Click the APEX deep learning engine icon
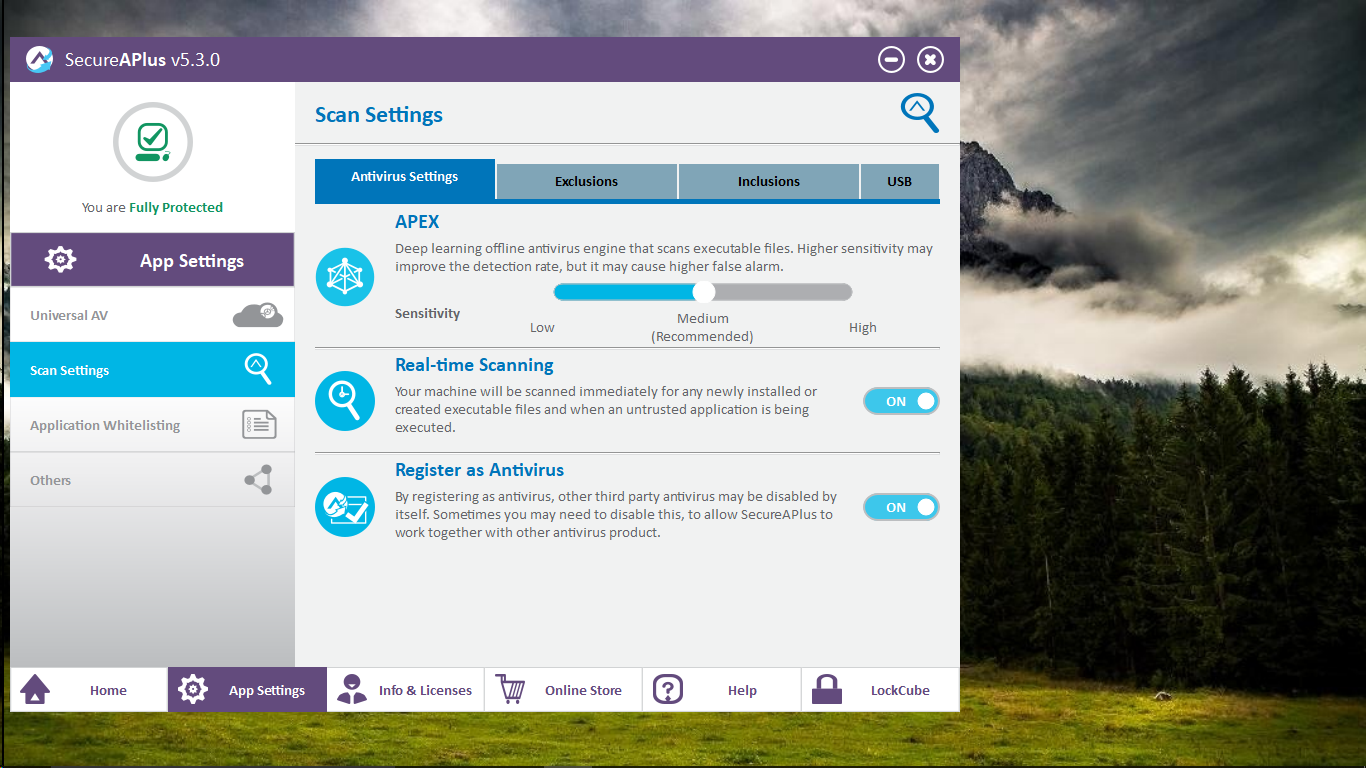The width and height of the screenshot is (1366, 768). click(x=345, y=277)
